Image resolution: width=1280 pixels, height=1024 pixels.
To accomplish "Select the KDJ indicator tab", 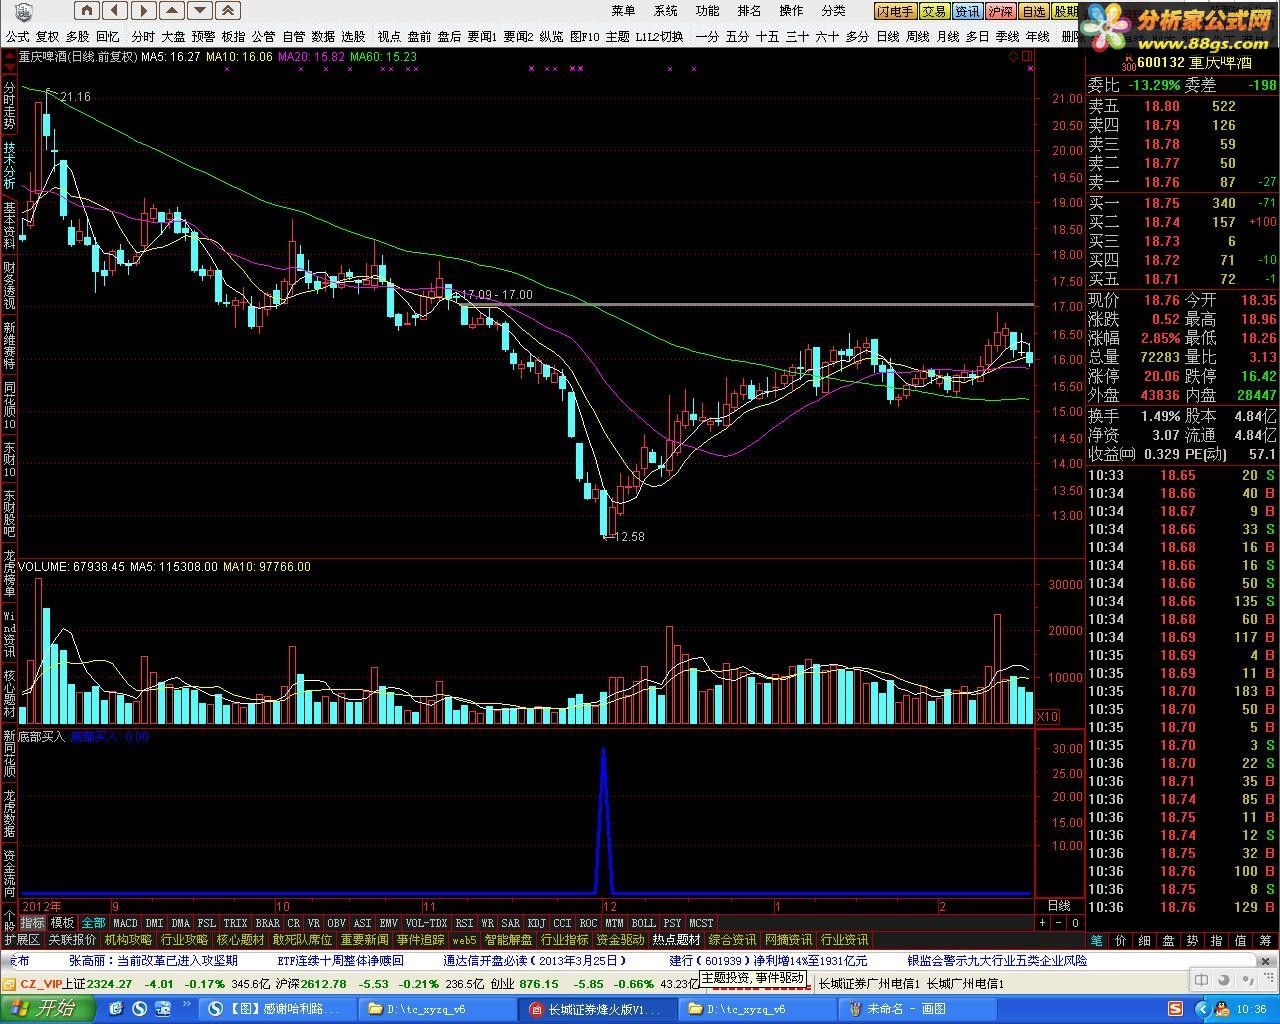I will pyautogui.click(x=537, y=923).
